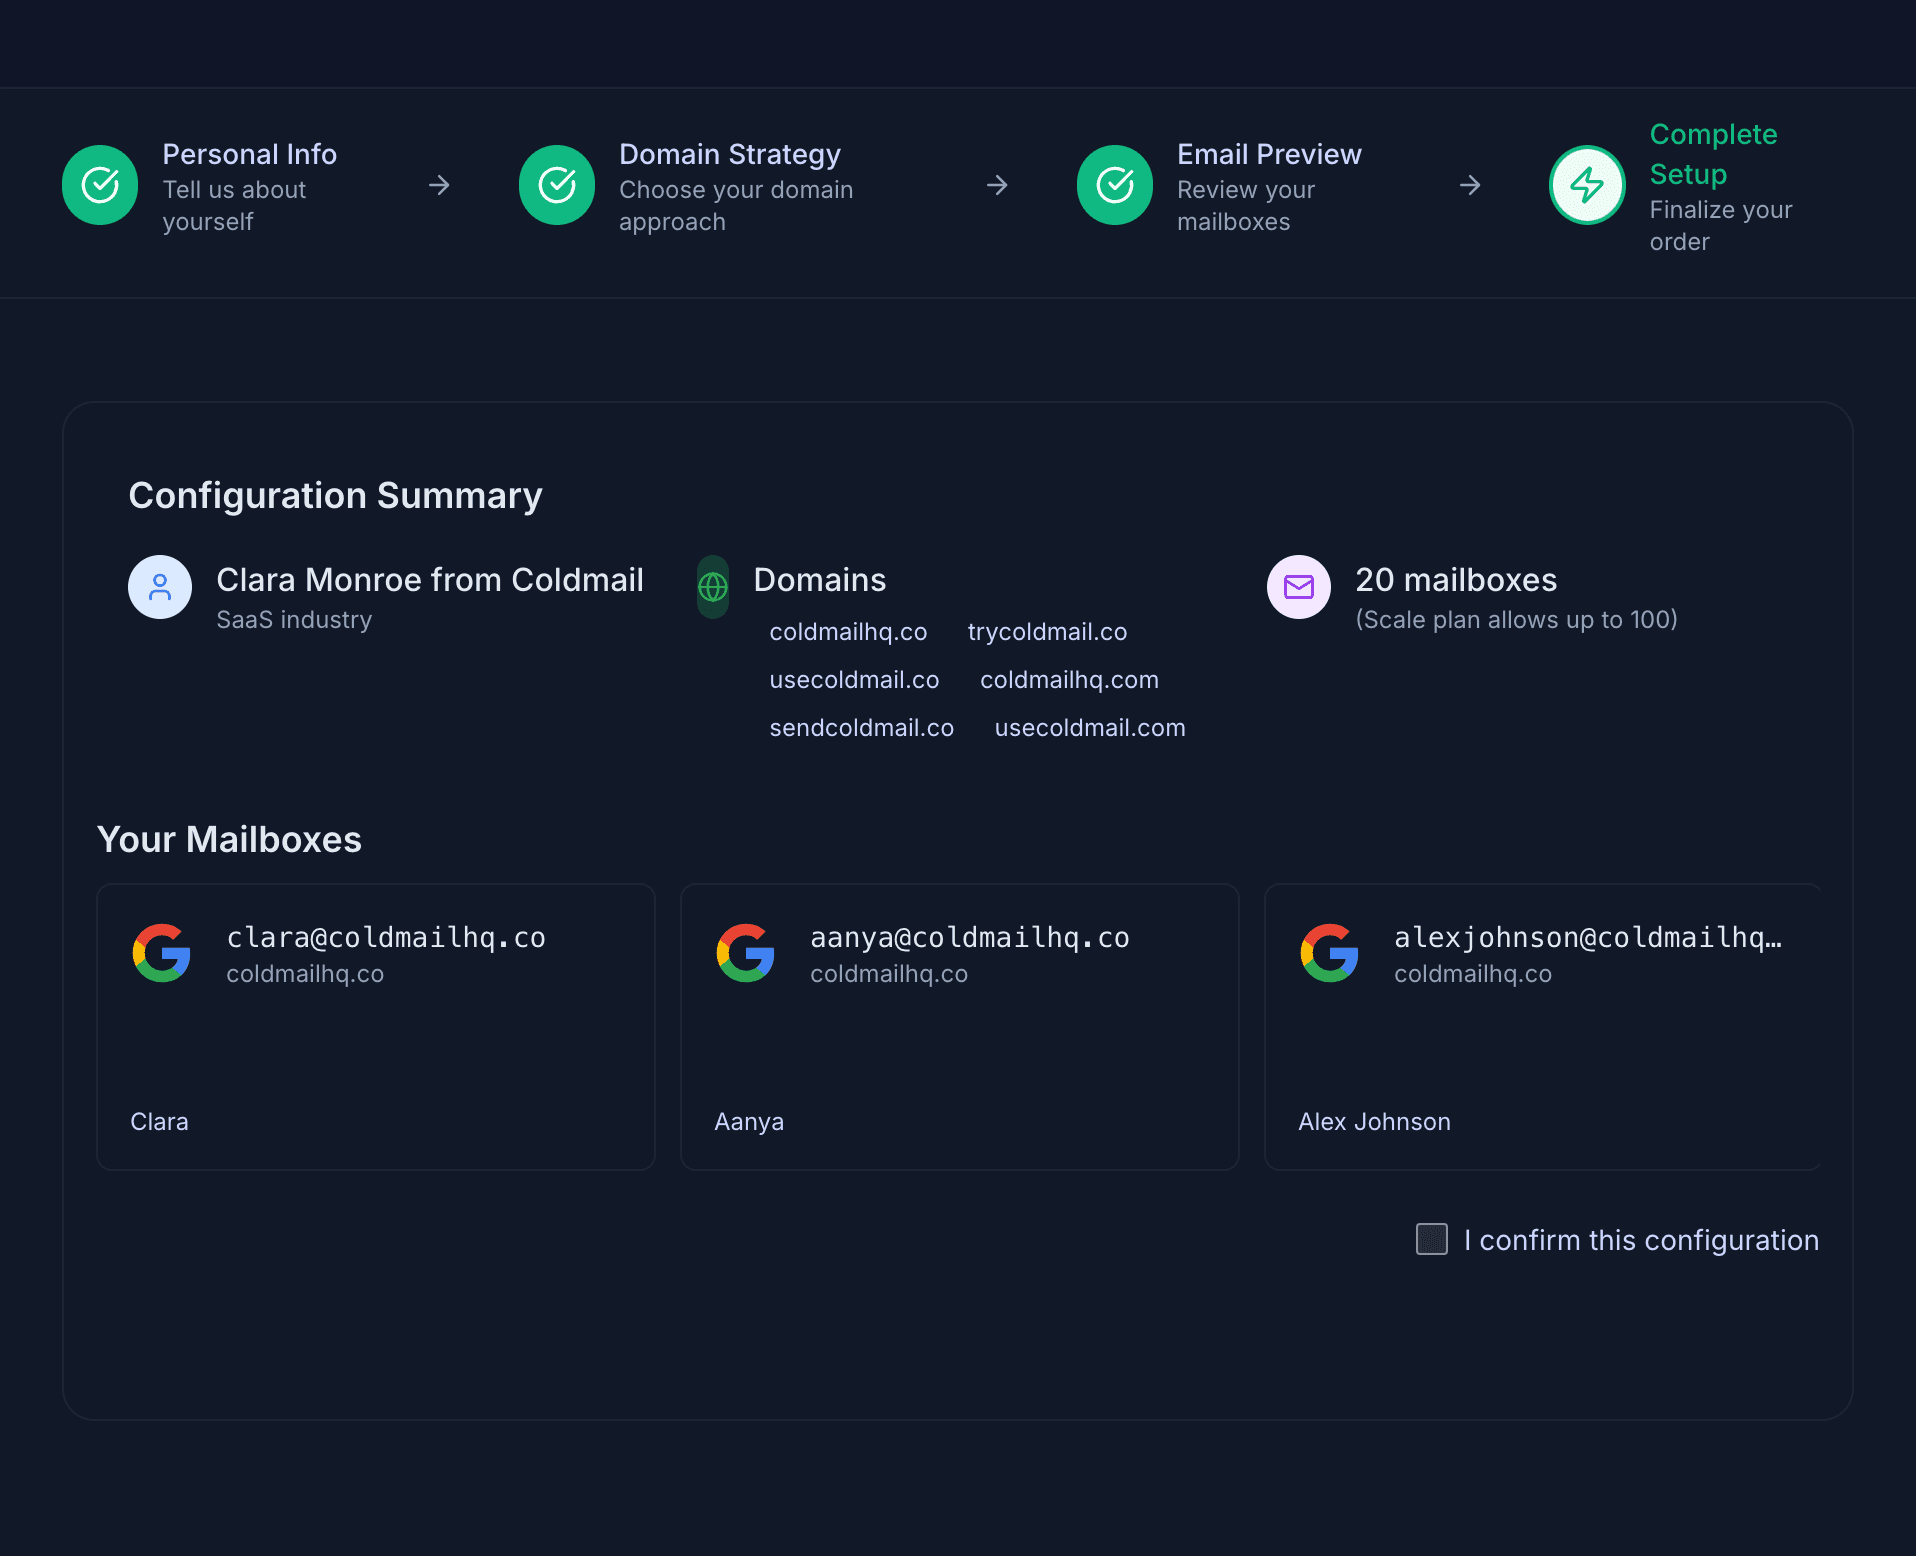The height and width of the screenshot is (1556, 1916).
Task: Click the 20 mailboxes heading
Action: pyautogui.click(x=1456, y=580)
